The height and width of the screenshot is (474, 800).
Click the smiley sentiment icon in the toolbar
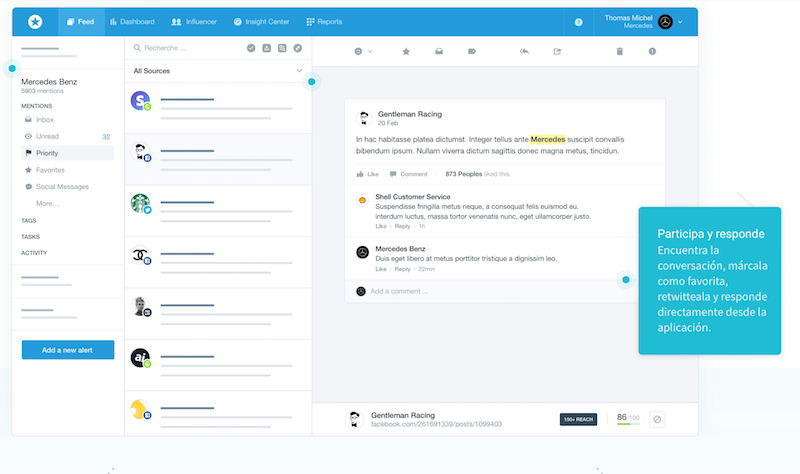click(x=358, y=51)
